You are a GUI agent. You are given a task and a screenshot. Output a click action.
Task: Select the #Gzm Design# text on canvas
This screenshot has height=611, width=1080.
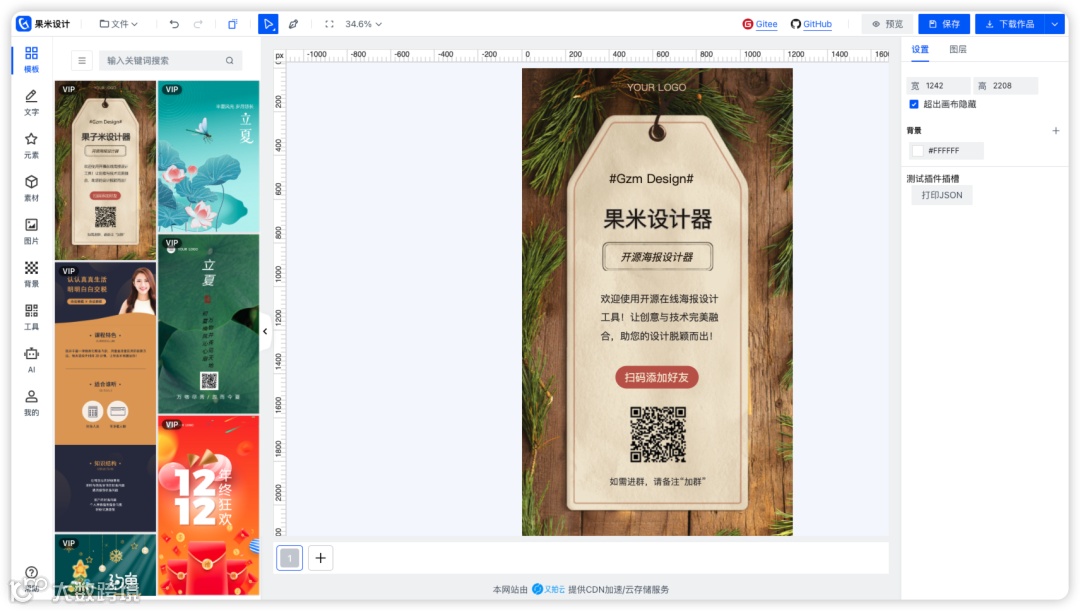point(651,179)
